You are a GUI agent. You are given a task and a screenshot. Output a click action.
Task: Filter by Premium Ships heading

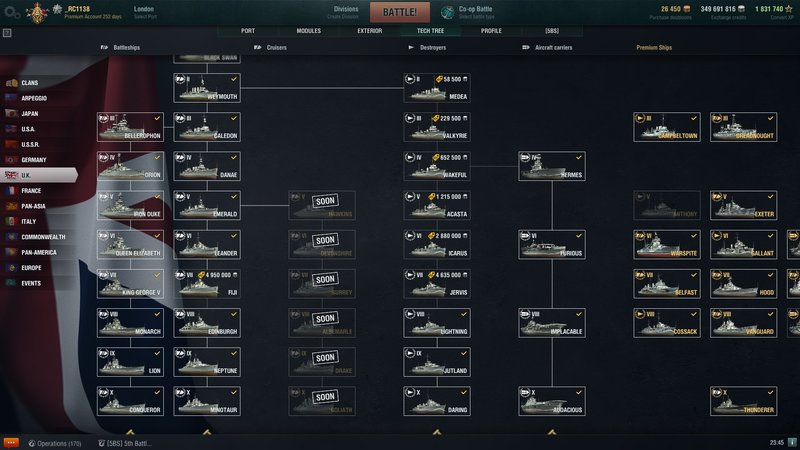[x=654, y=47]
